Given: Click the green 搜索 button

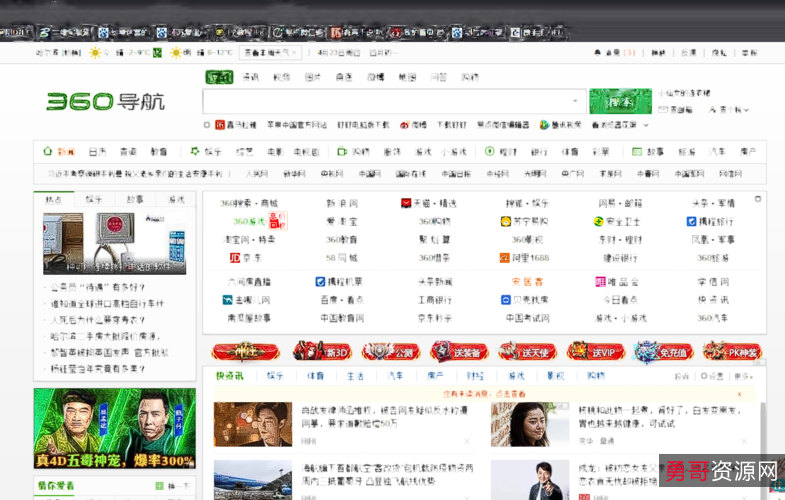Looking at the screenshot, I should [620, 102].
